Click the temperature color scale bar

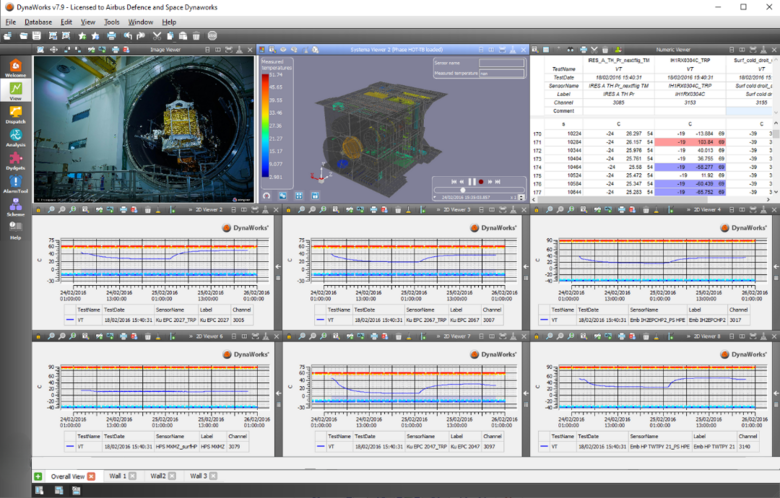tap(266, 125)
